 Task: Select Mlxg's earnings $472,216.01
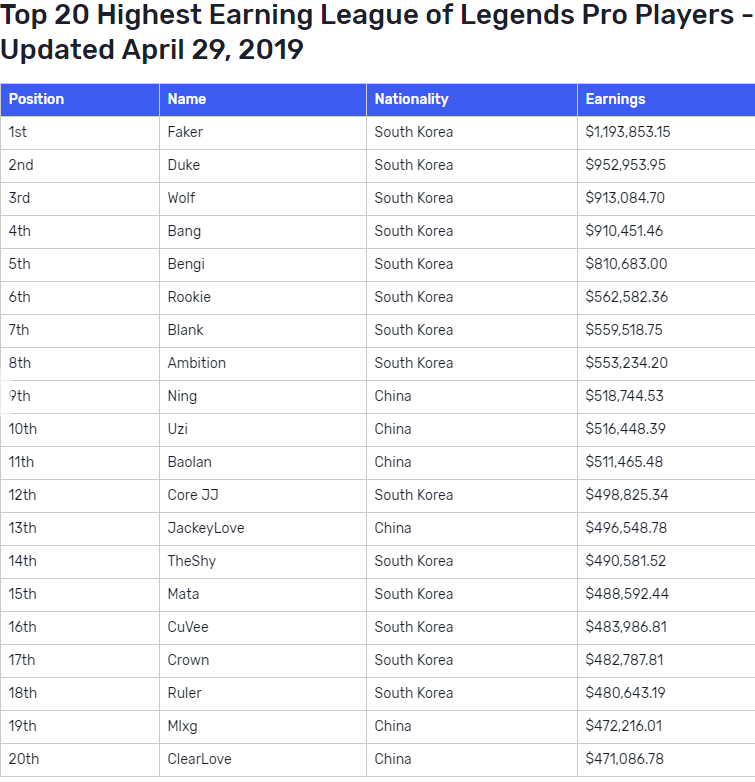(623, 726)
